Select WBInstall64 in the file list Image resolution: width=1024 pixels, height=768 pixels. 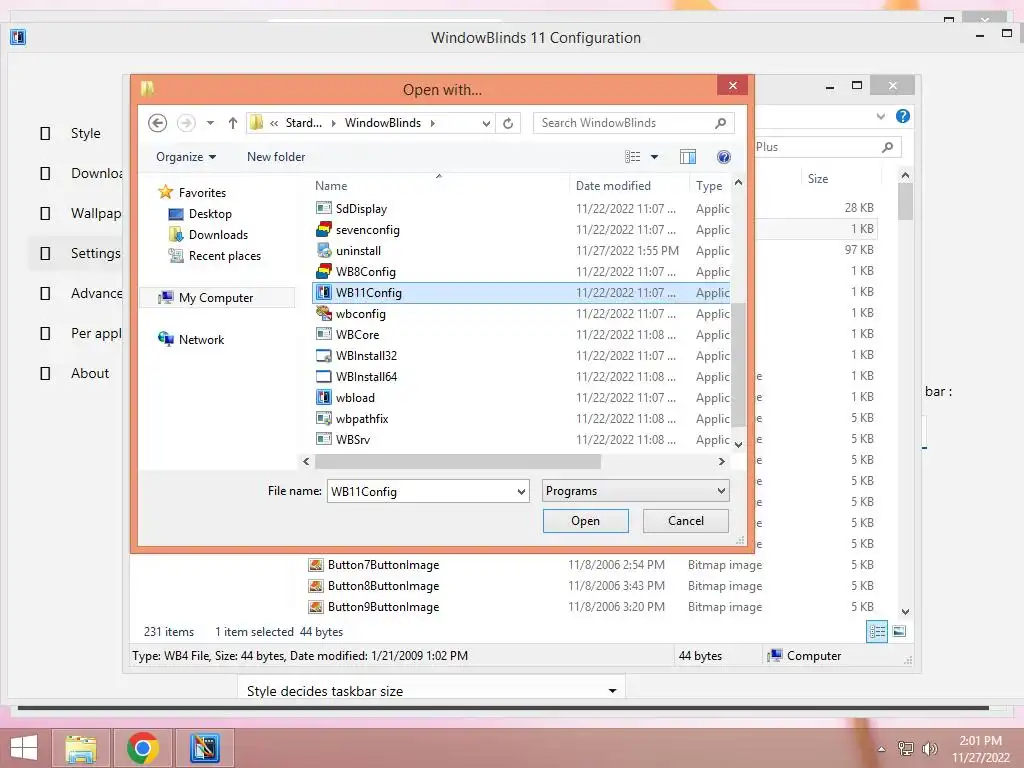click(521, 376)
